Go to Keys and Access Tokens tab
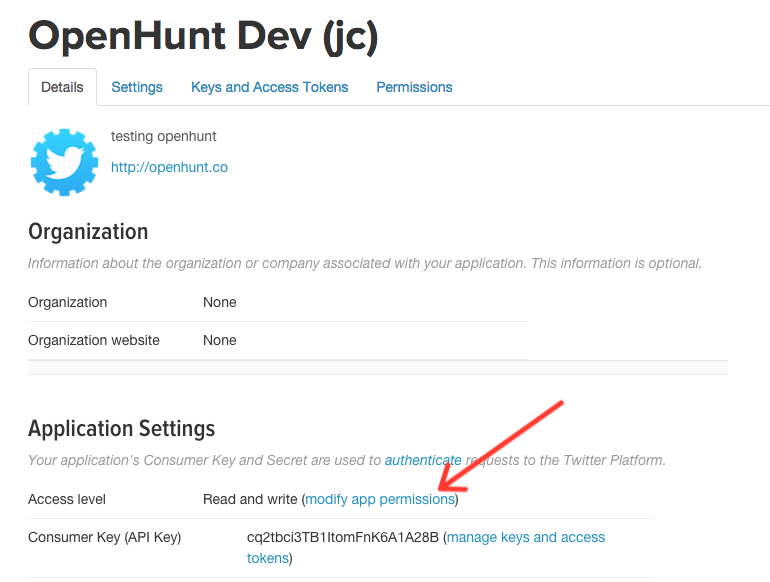This screenshot has width=770, height=582. tap(269, 87)
